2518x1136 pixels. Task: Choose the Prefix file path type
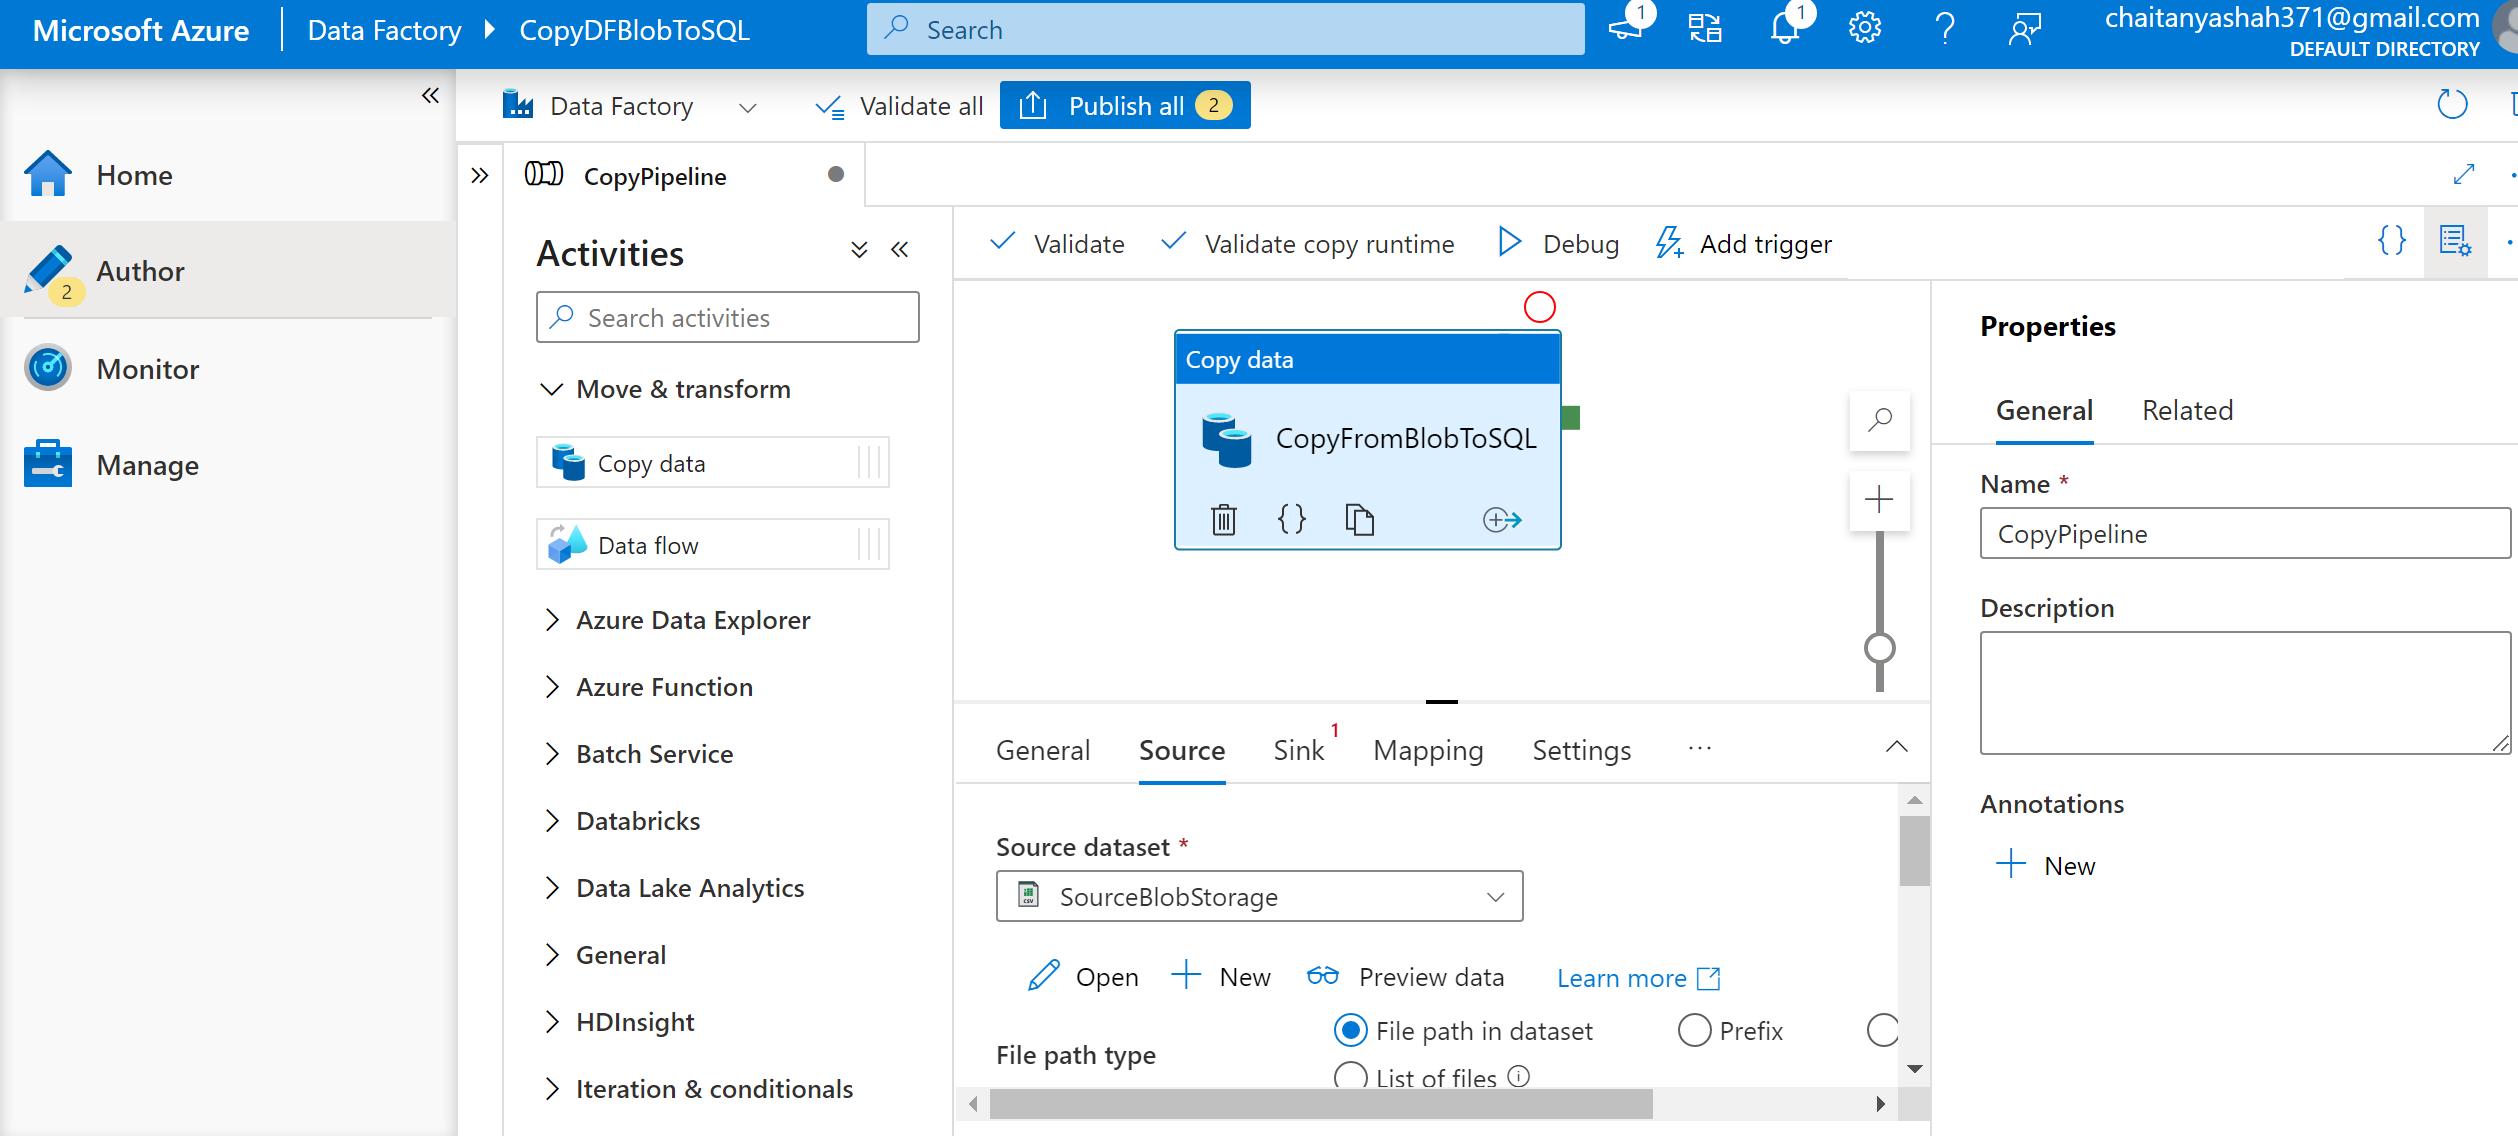click(x=1694, y=1030)
